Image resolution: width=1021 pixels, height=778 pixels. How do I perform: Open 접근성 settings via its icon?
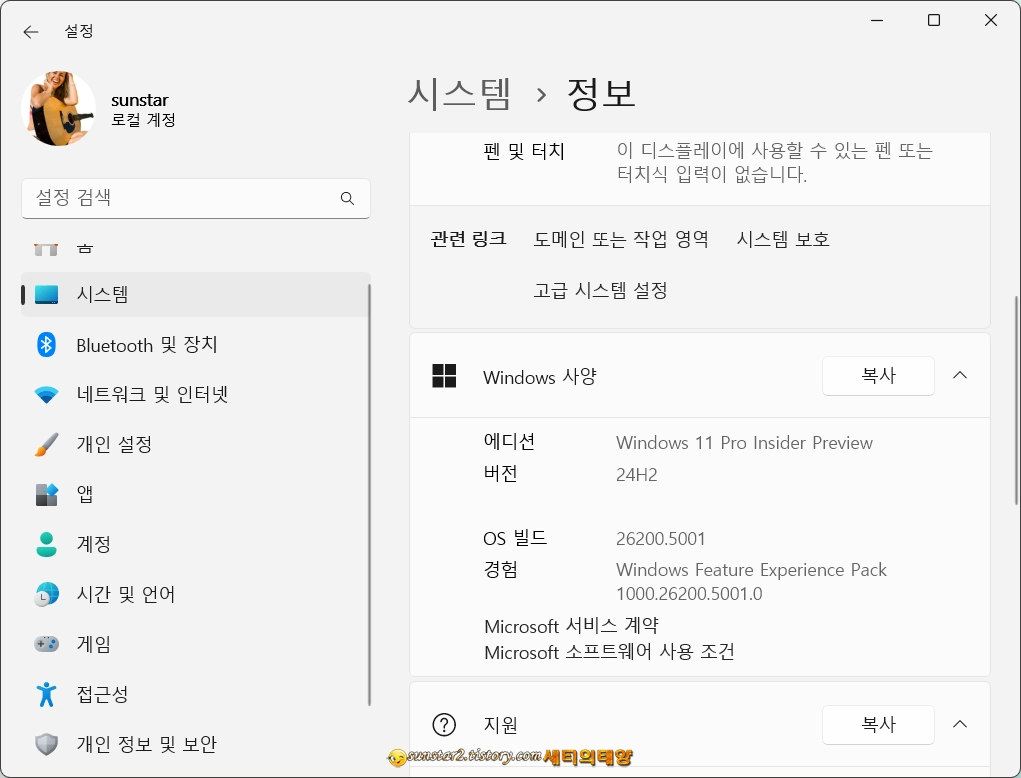coord(46,694)
